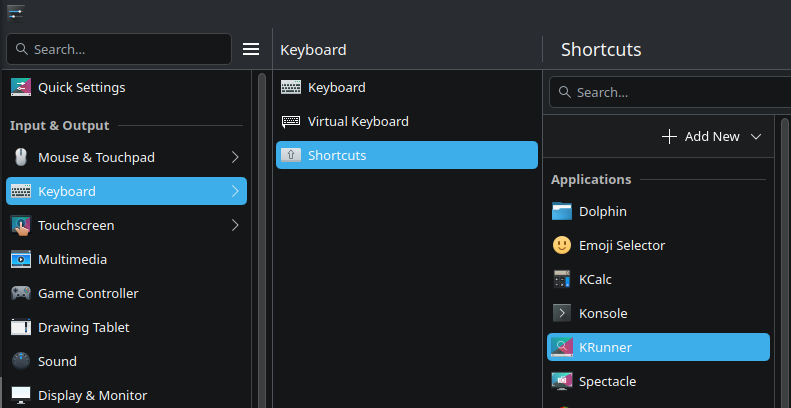This screenshot has width=791, height=408.
Task: Select Multimedia in the sidebar
Action: tap(126, 259)
